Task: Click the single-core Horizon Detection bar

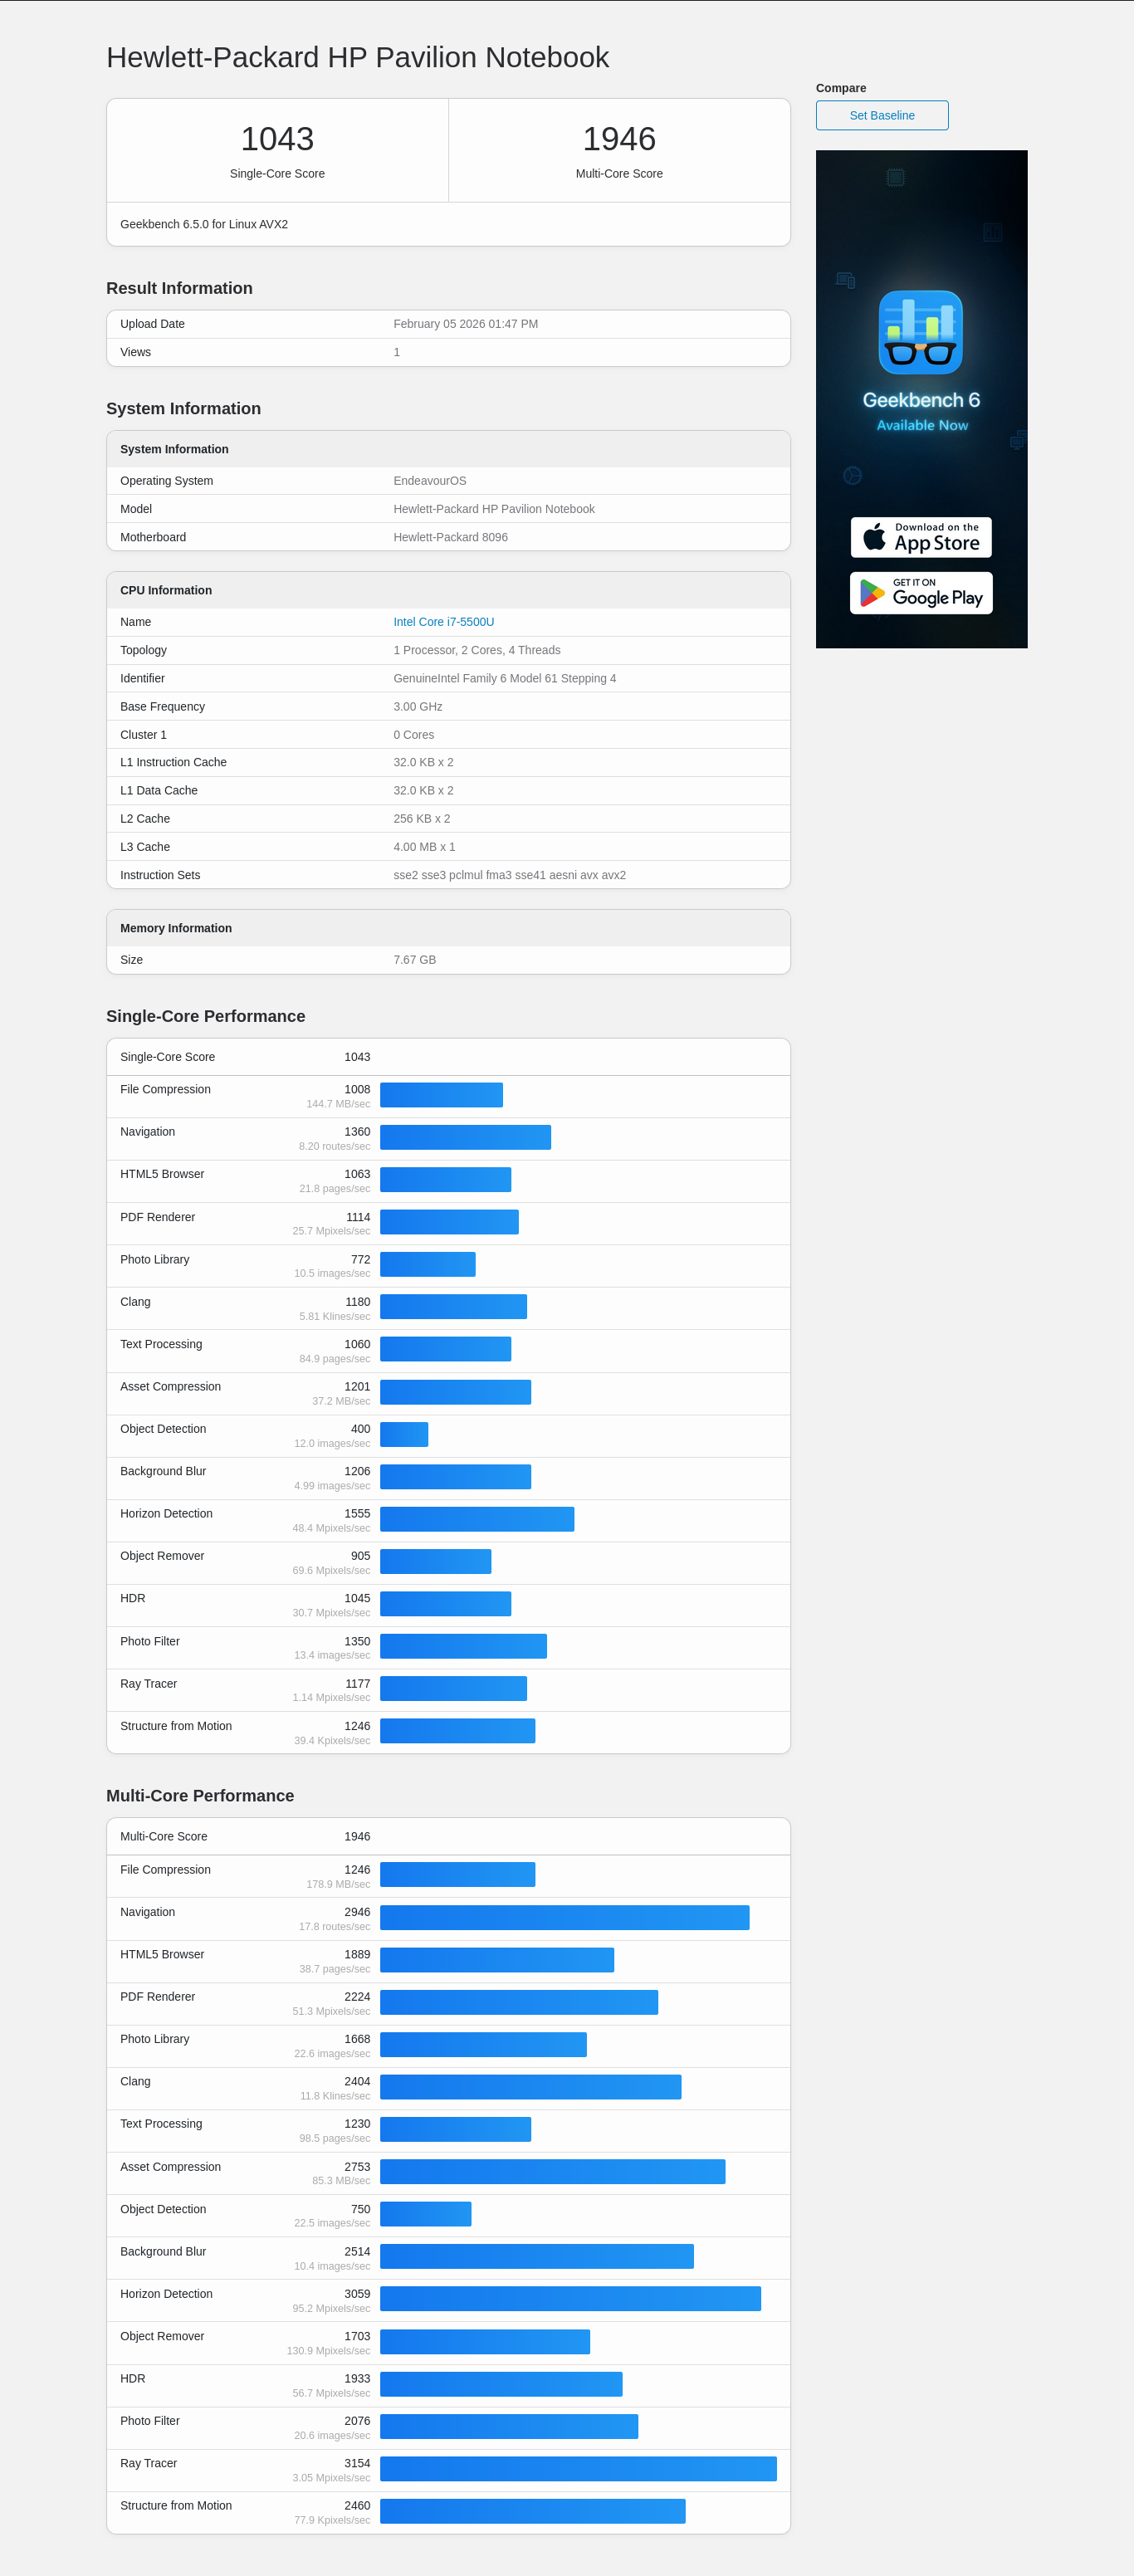Action: click(x=477, y=1519)
